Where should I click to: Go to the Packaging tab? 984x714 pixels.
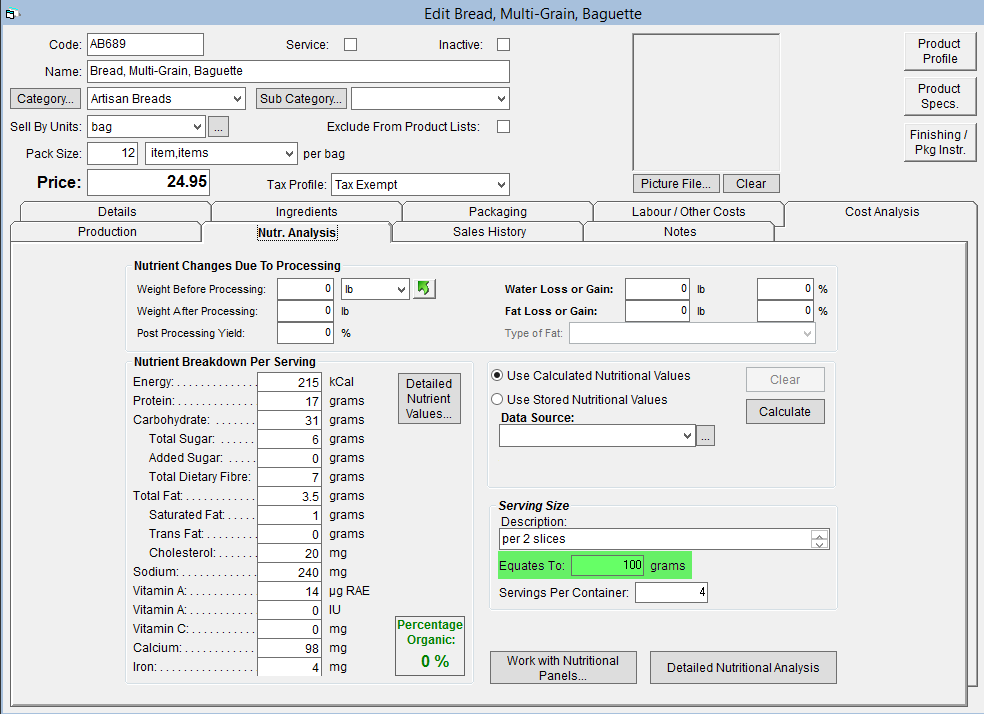[x=498, y=211]
